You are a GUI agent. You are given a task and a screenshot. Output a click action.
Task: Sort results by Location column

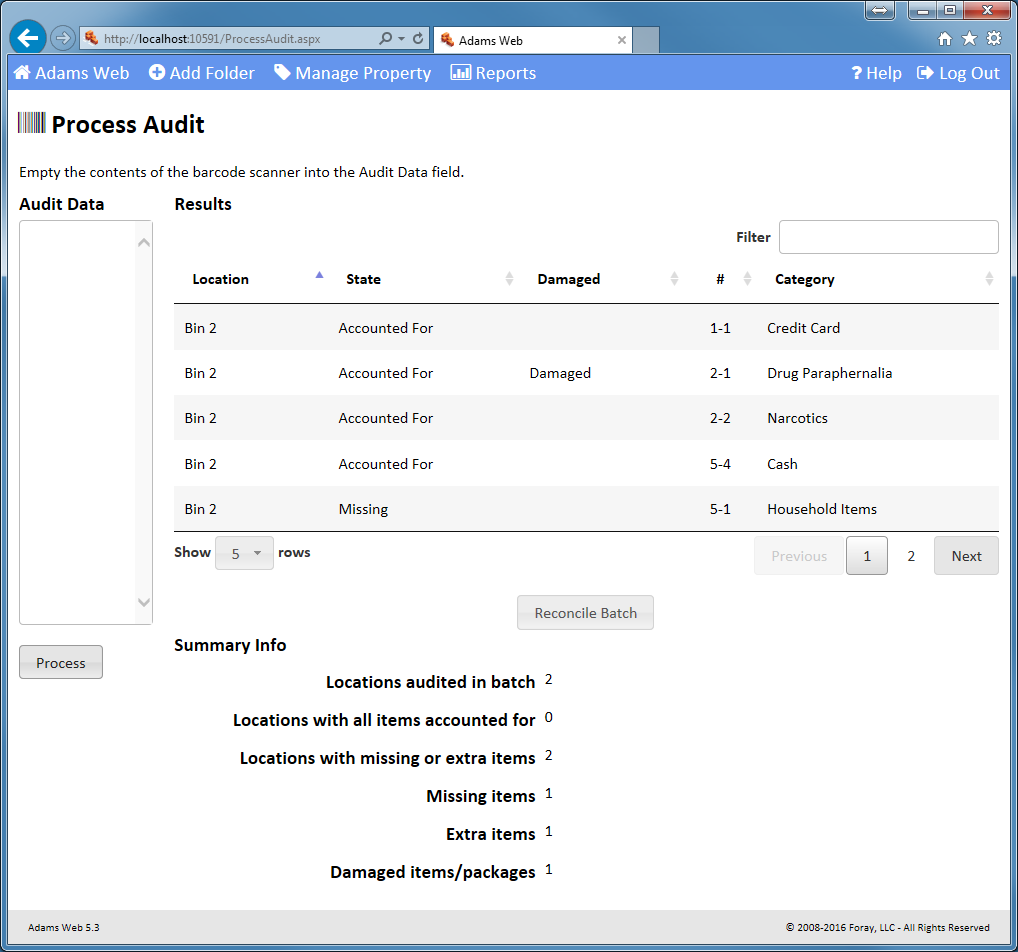click(x=221, y=279)
